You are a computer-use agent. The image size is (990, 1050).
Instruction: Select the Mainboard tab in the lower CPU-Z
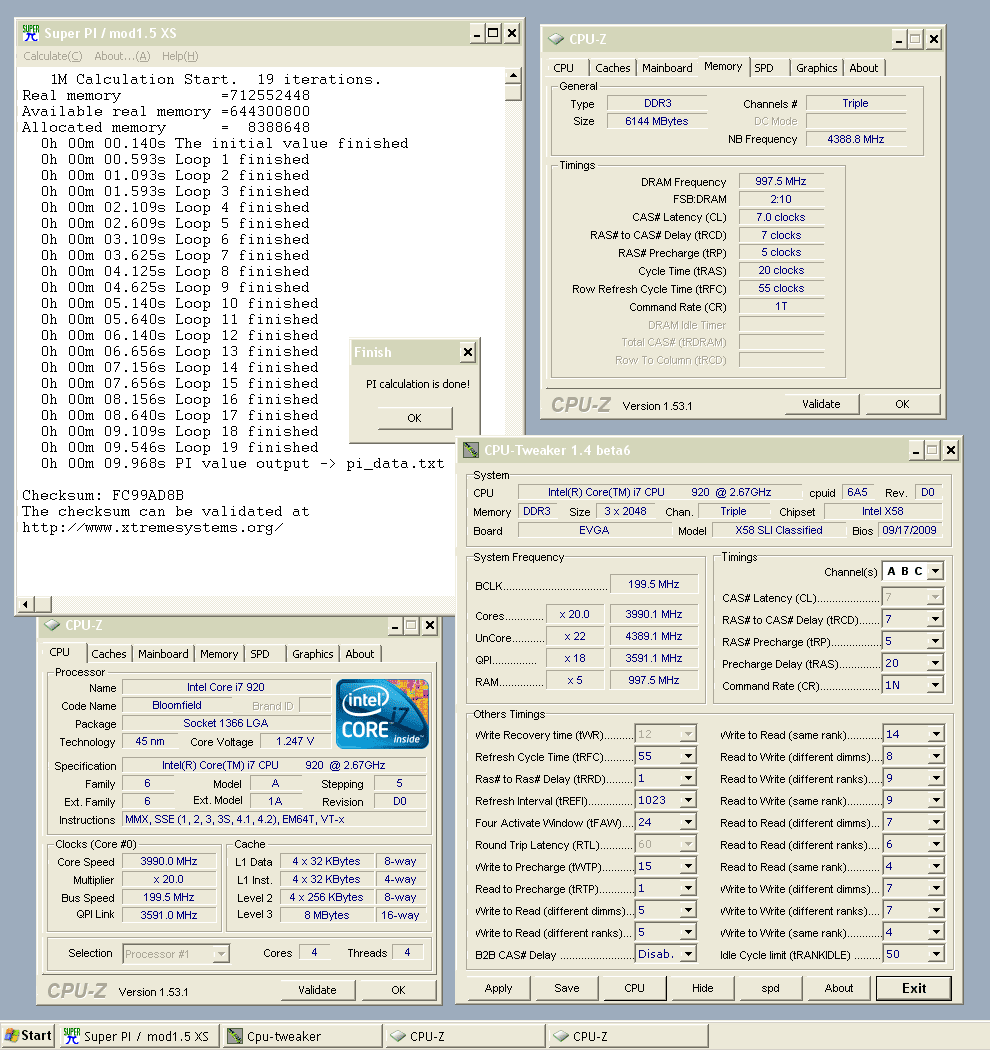pyautogui.click(x=163, y=654)
